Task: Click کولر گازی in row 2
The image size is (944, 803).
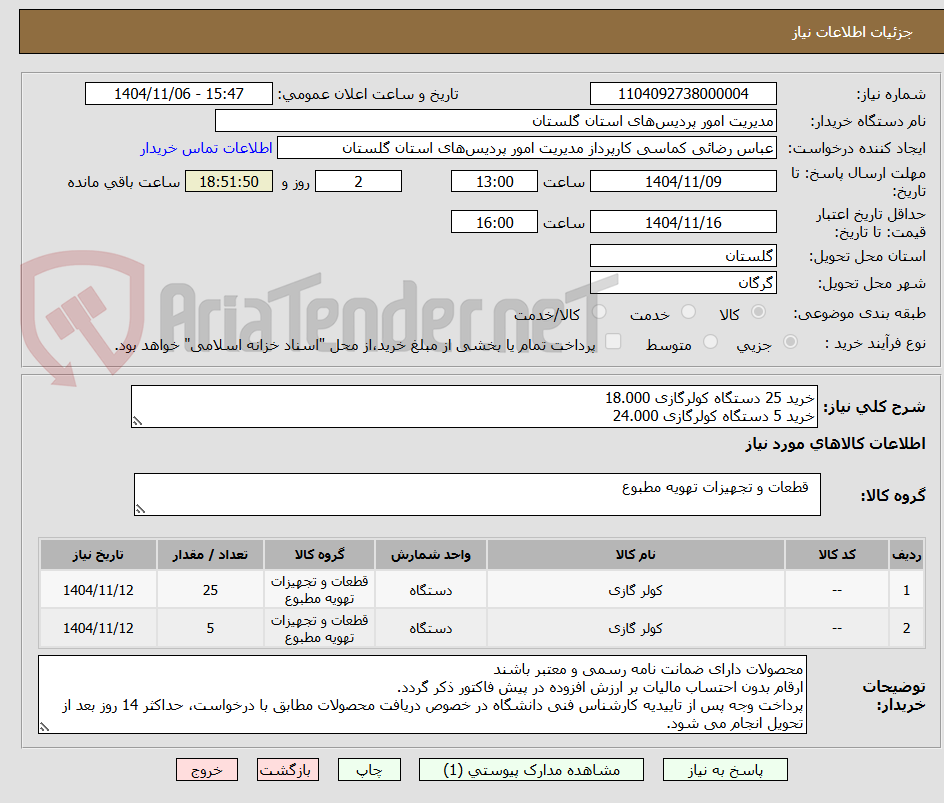Action: pos(635,628)
